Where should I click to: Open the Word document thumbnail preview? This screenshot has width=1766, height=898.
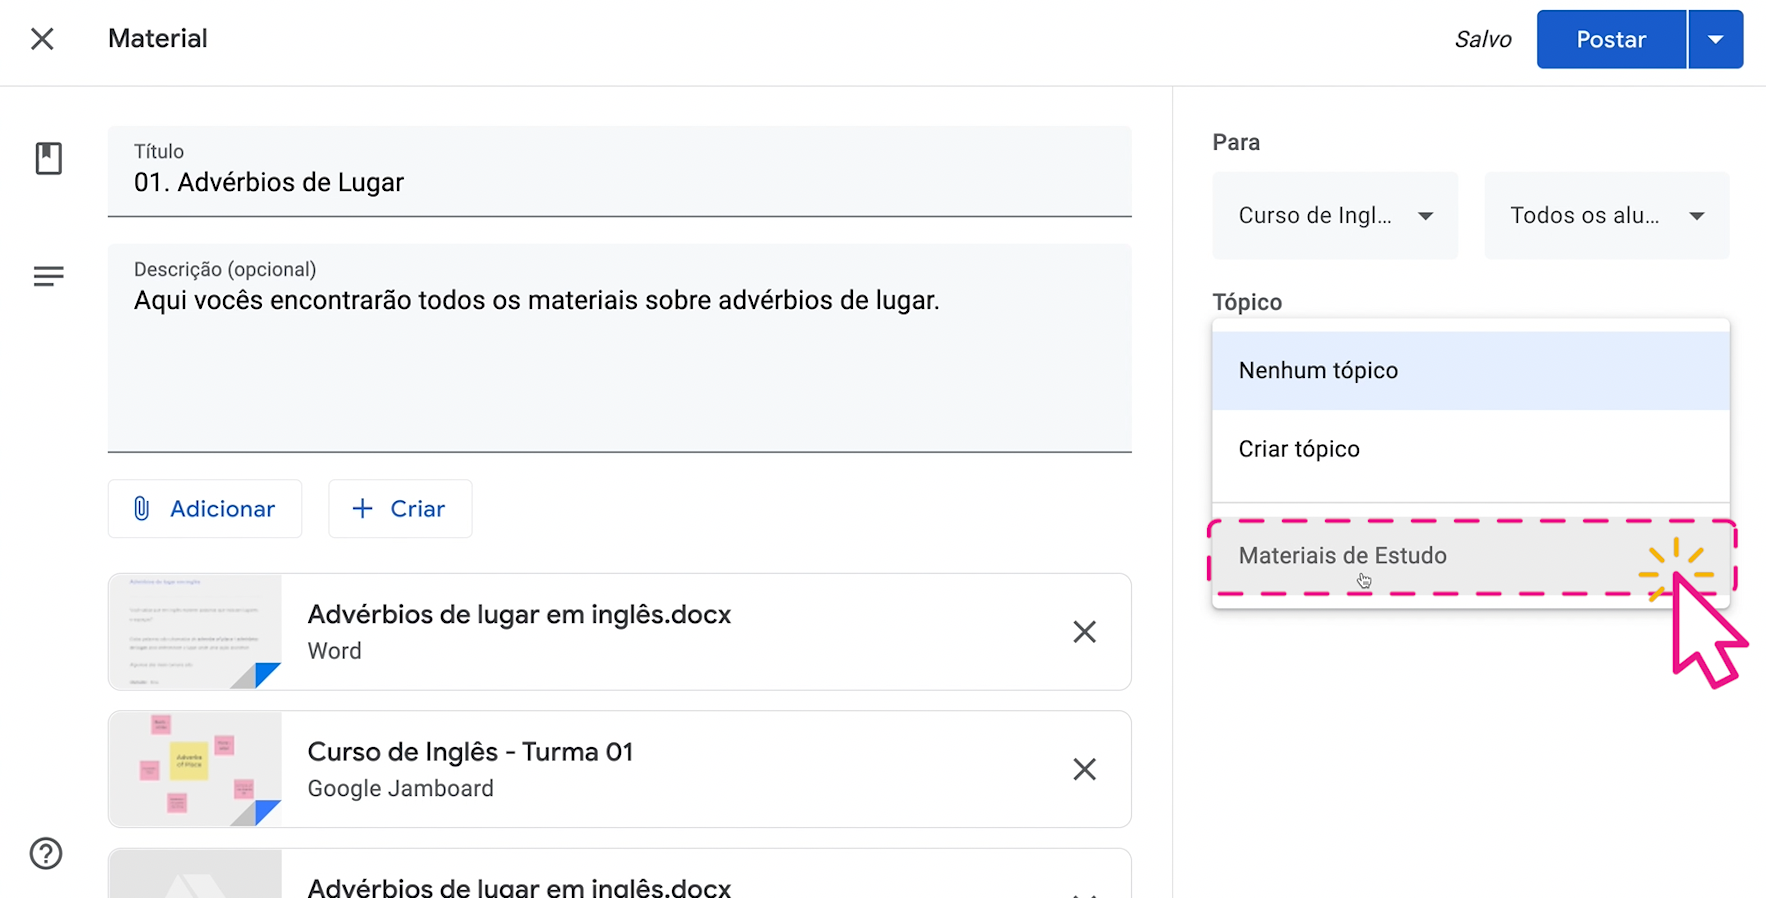(195, 632)
